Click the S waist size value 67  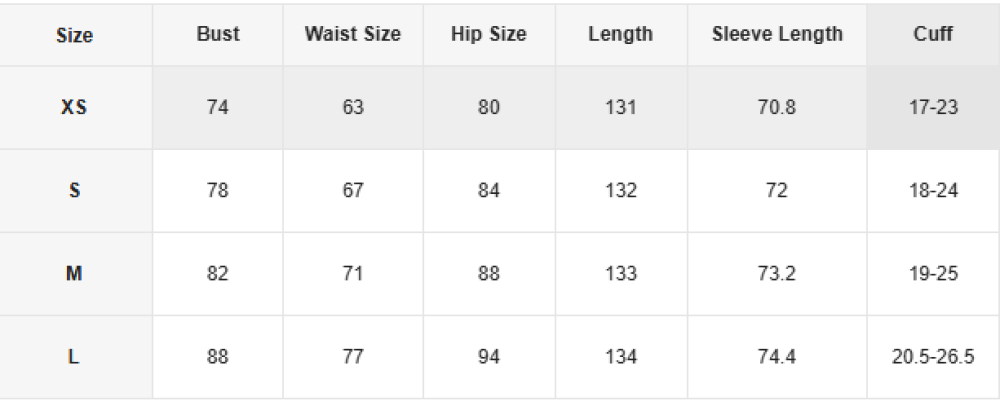353,190
